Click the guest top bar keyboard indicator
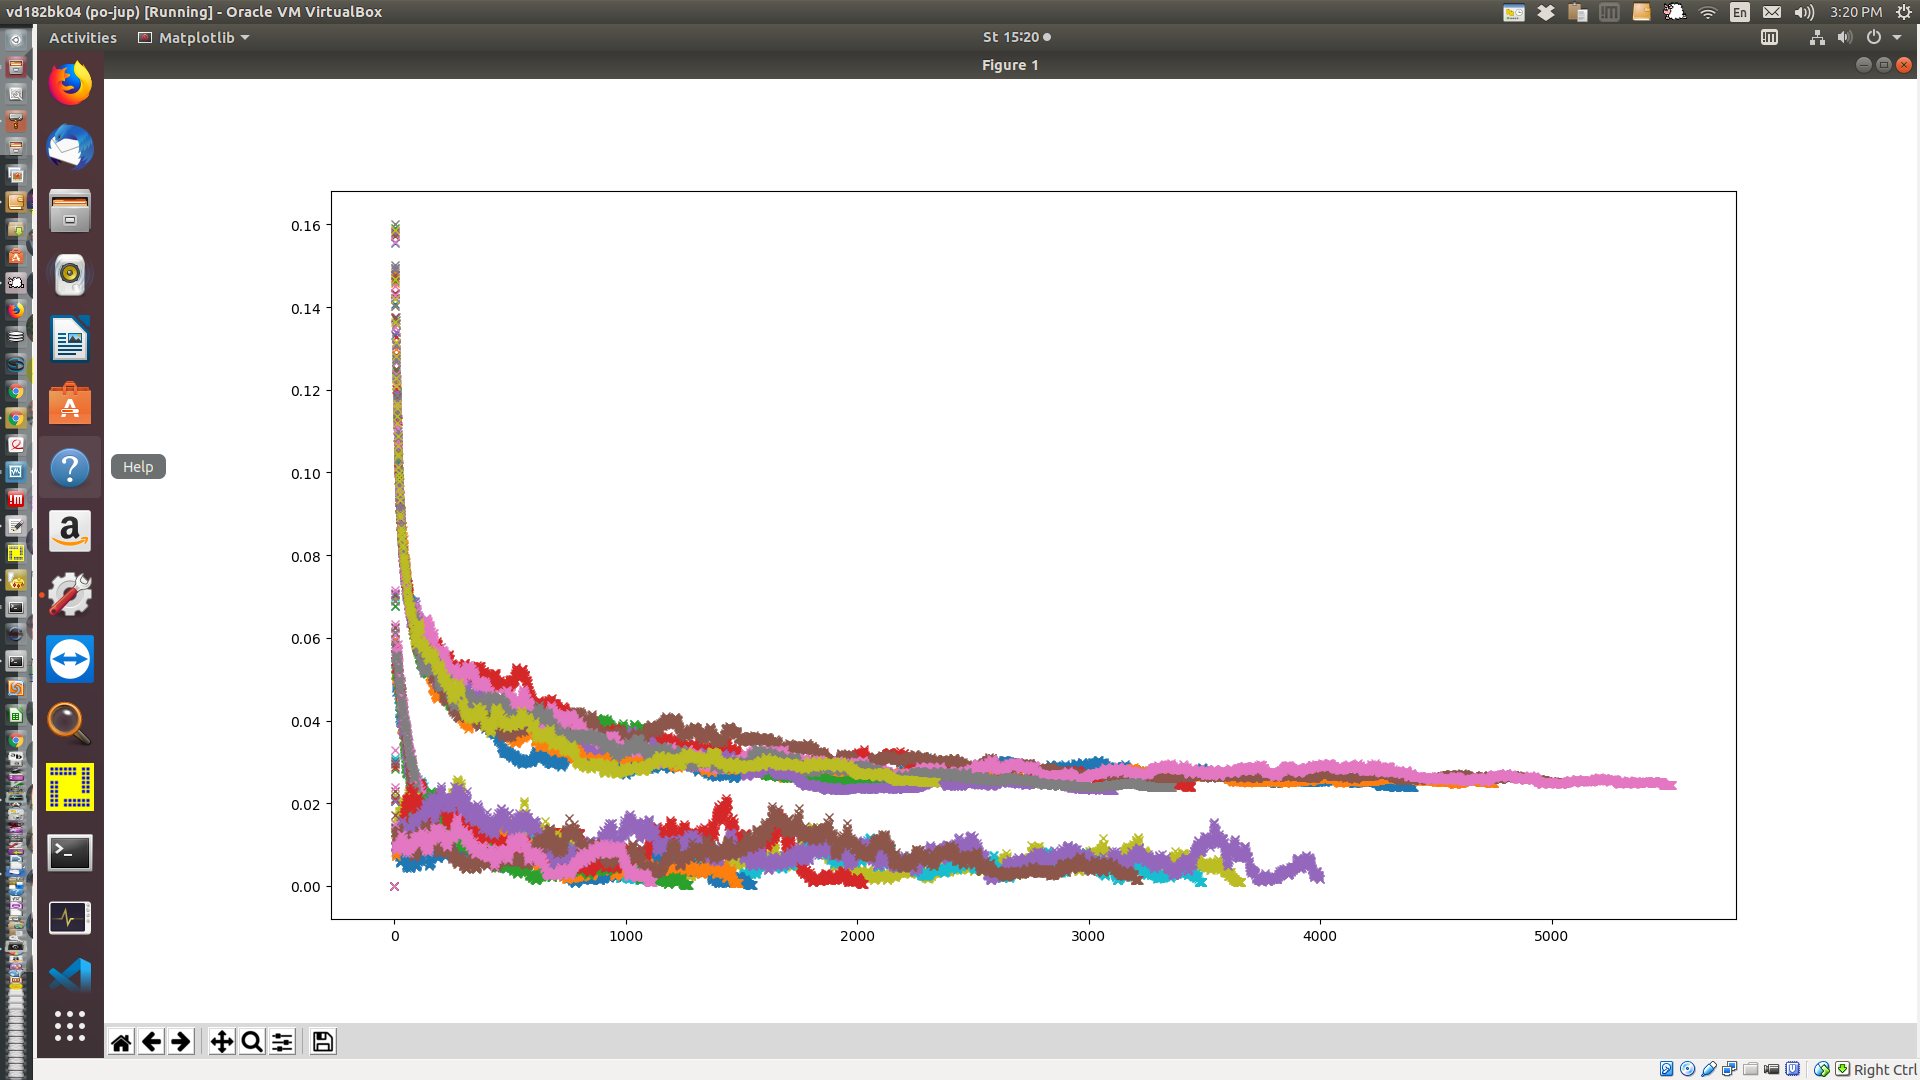This screenshot has height=1080, width=1920. click(x=1769, y=37)
